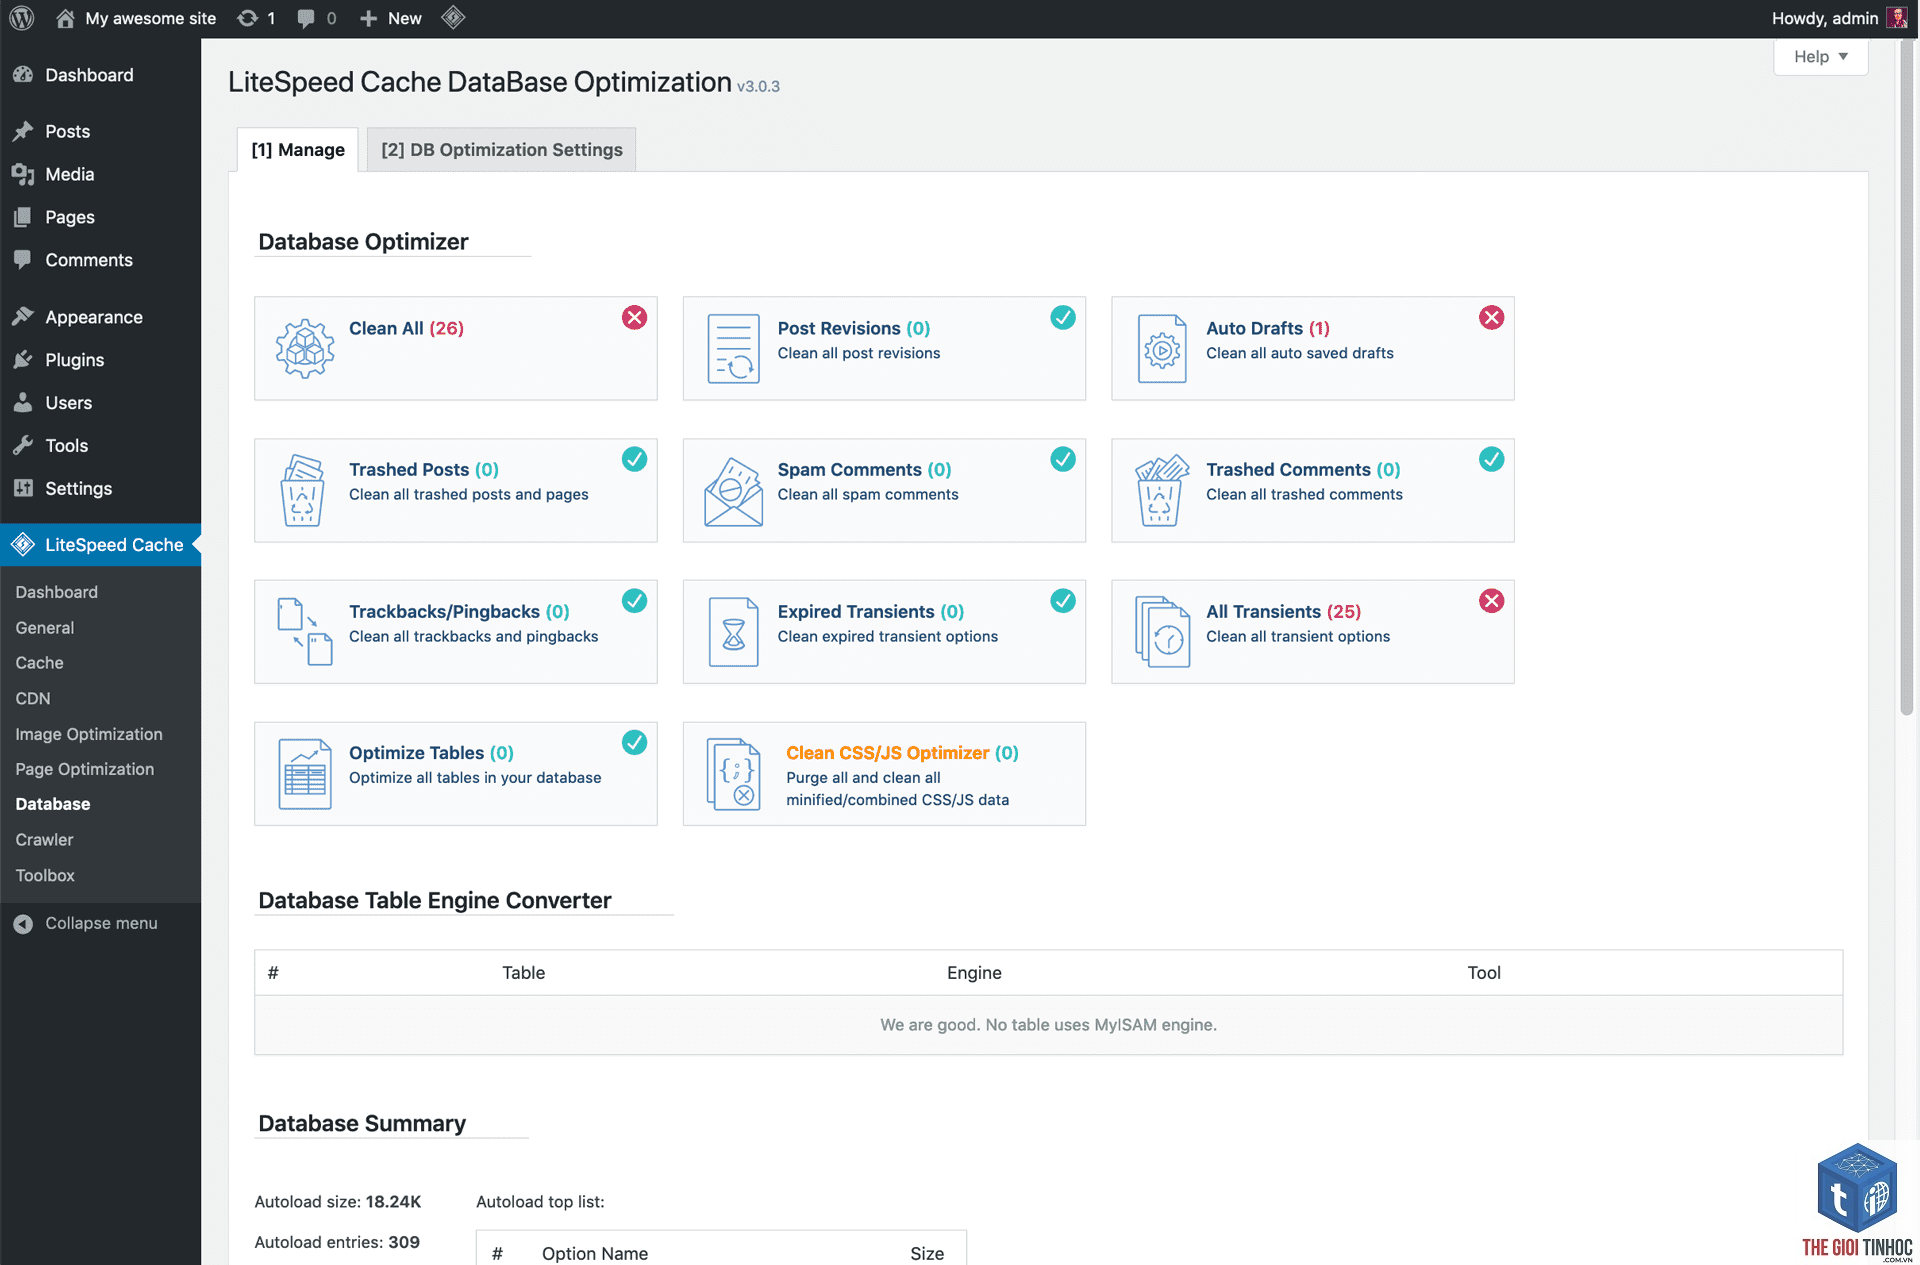Click the red X status on Auto Drafts
The width and height of the screenshot is (1920, 1265).
(1491, 318)
